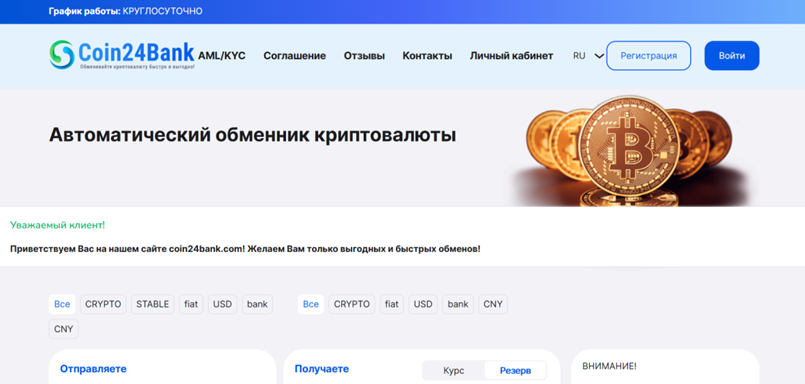Click the Отправляете heading
805x384 pixels.
point(93,369)
